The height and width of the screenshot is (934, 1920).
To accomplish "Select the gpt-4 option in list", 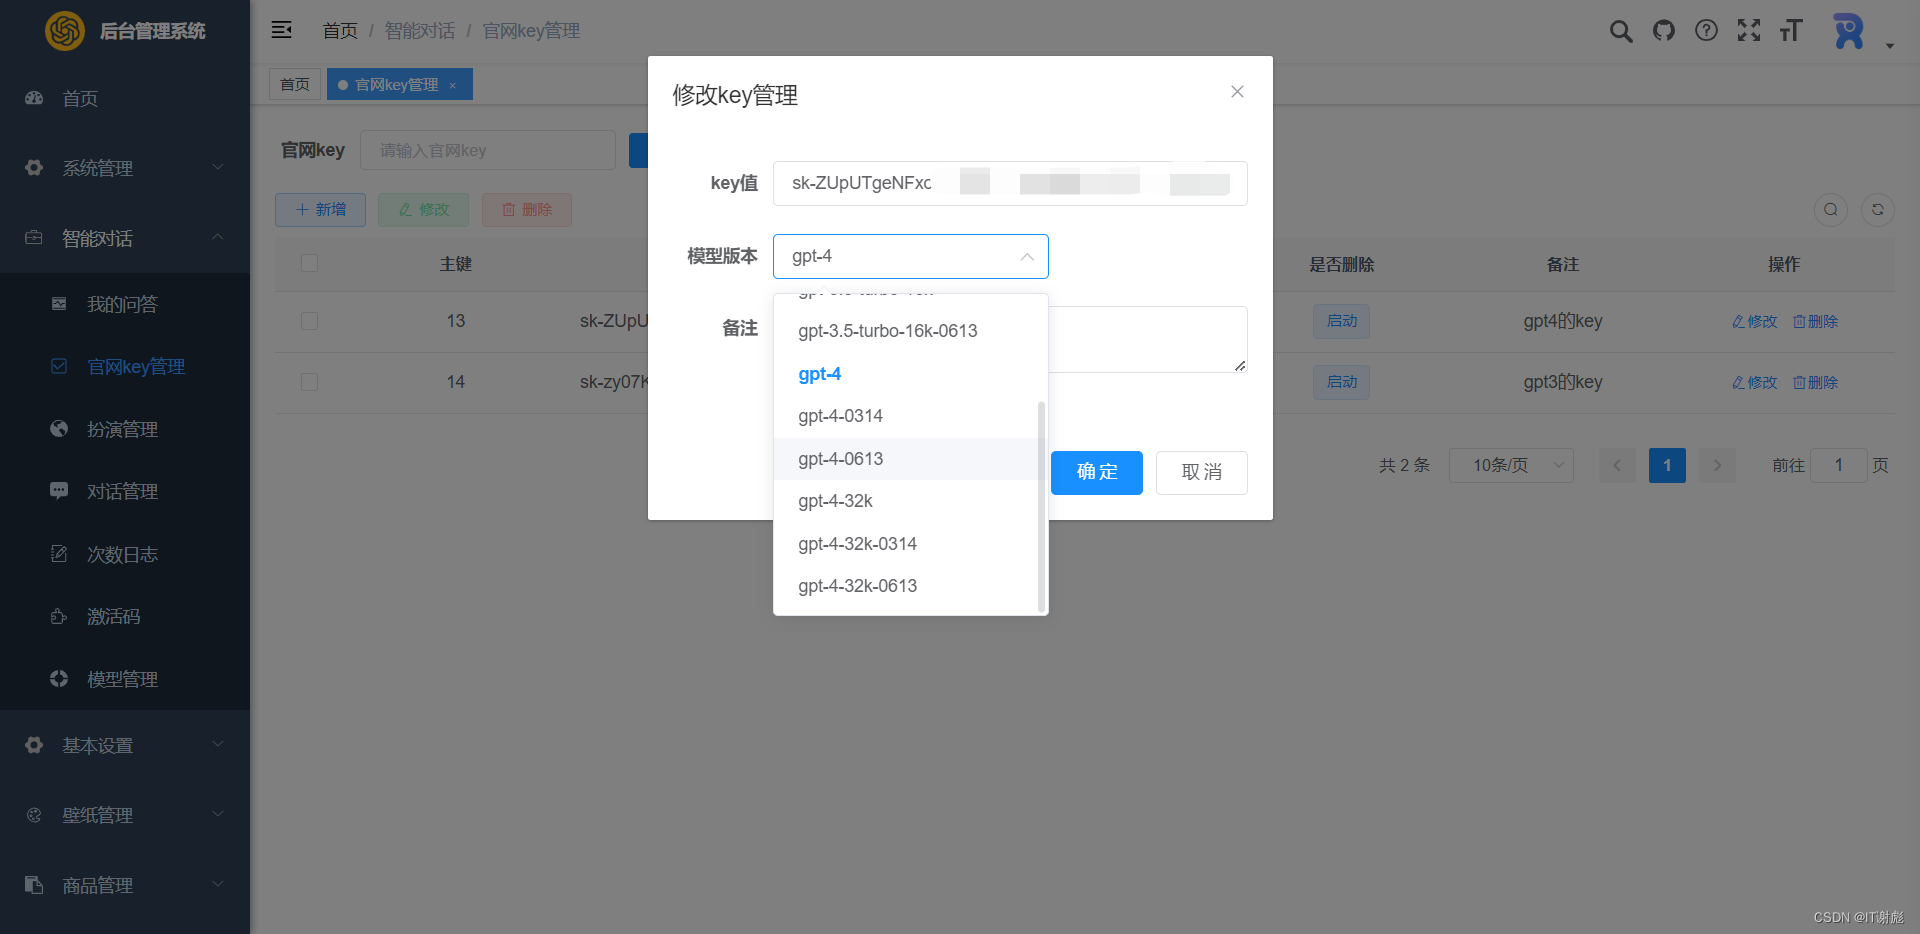I will (910, 374).
